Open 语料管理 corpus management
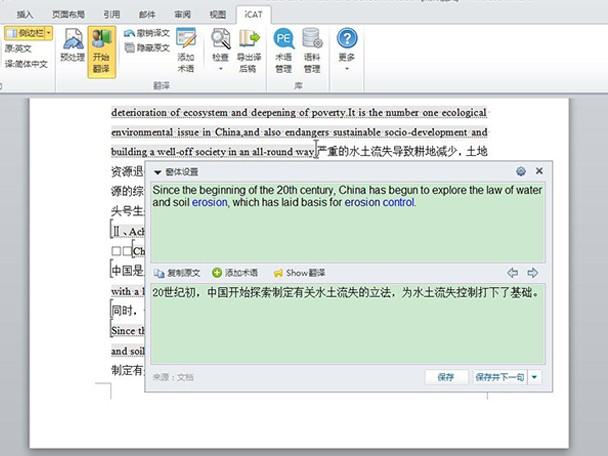 [312, 50]
